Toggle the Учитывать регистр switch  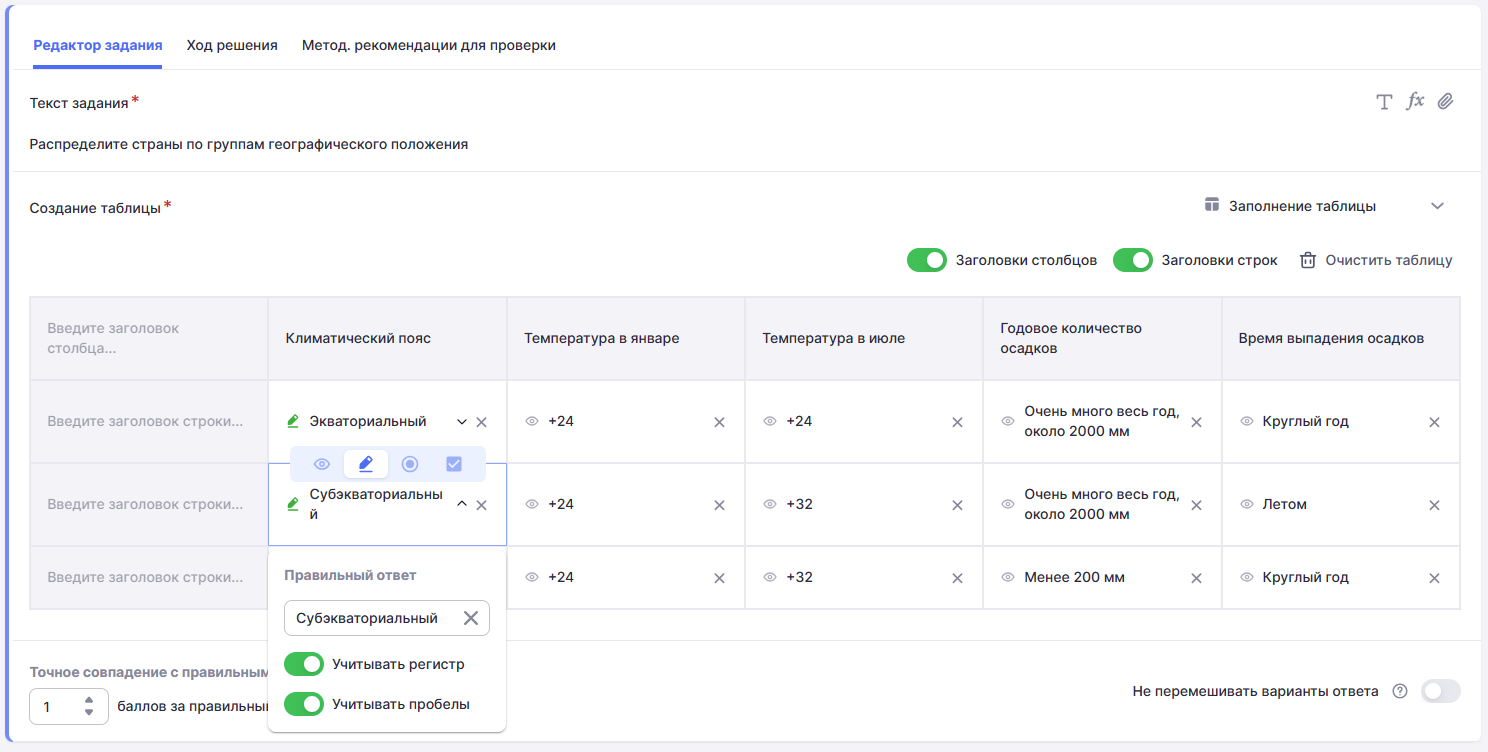coord(304,664)
